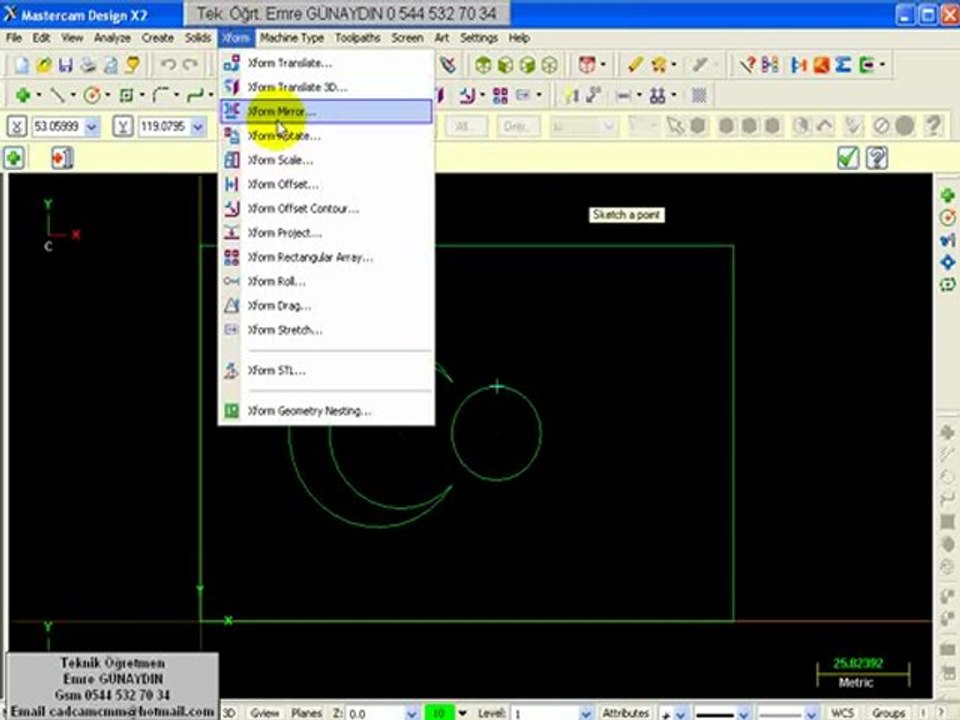Viewport: 960px width, 720px height.
Task: Select the Fillet entities tool
Action: point(160,95)
